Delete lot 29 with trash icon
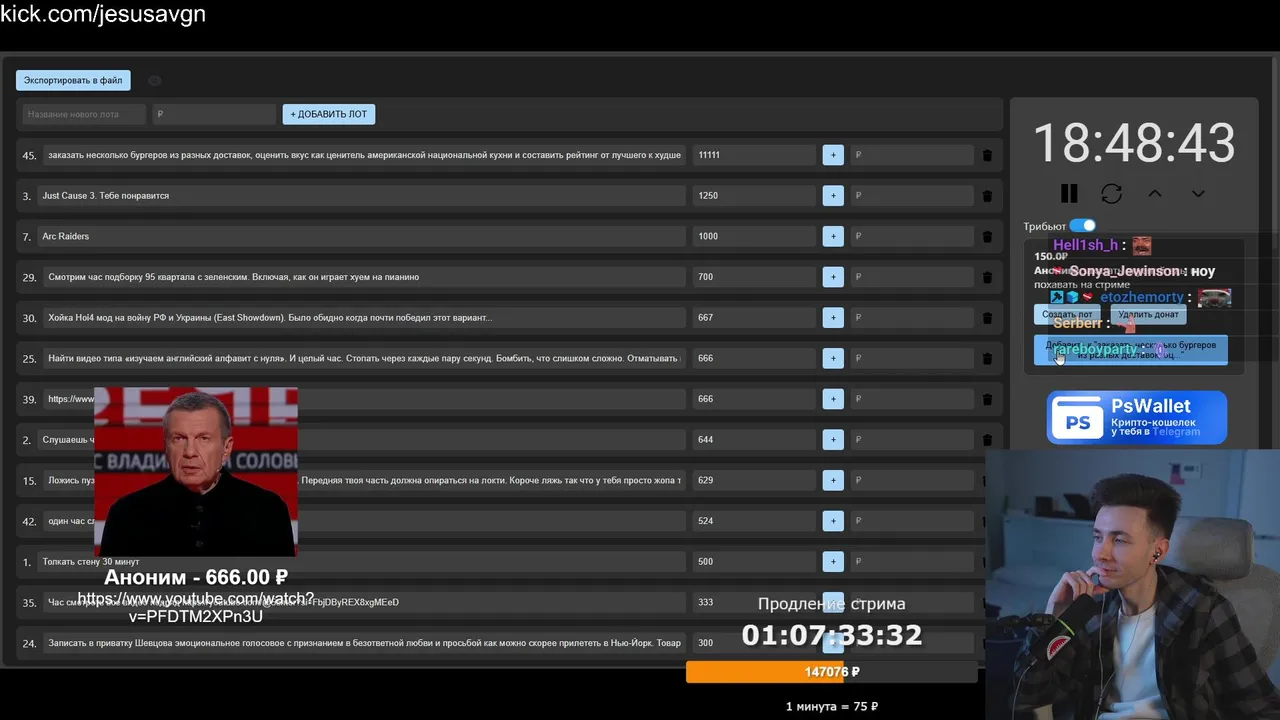 987,277
